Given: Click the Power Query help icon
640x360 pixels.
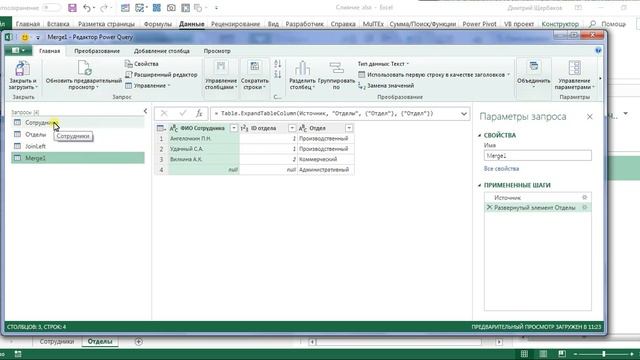Looking at the screenshot, I should (x=598, y=51).
